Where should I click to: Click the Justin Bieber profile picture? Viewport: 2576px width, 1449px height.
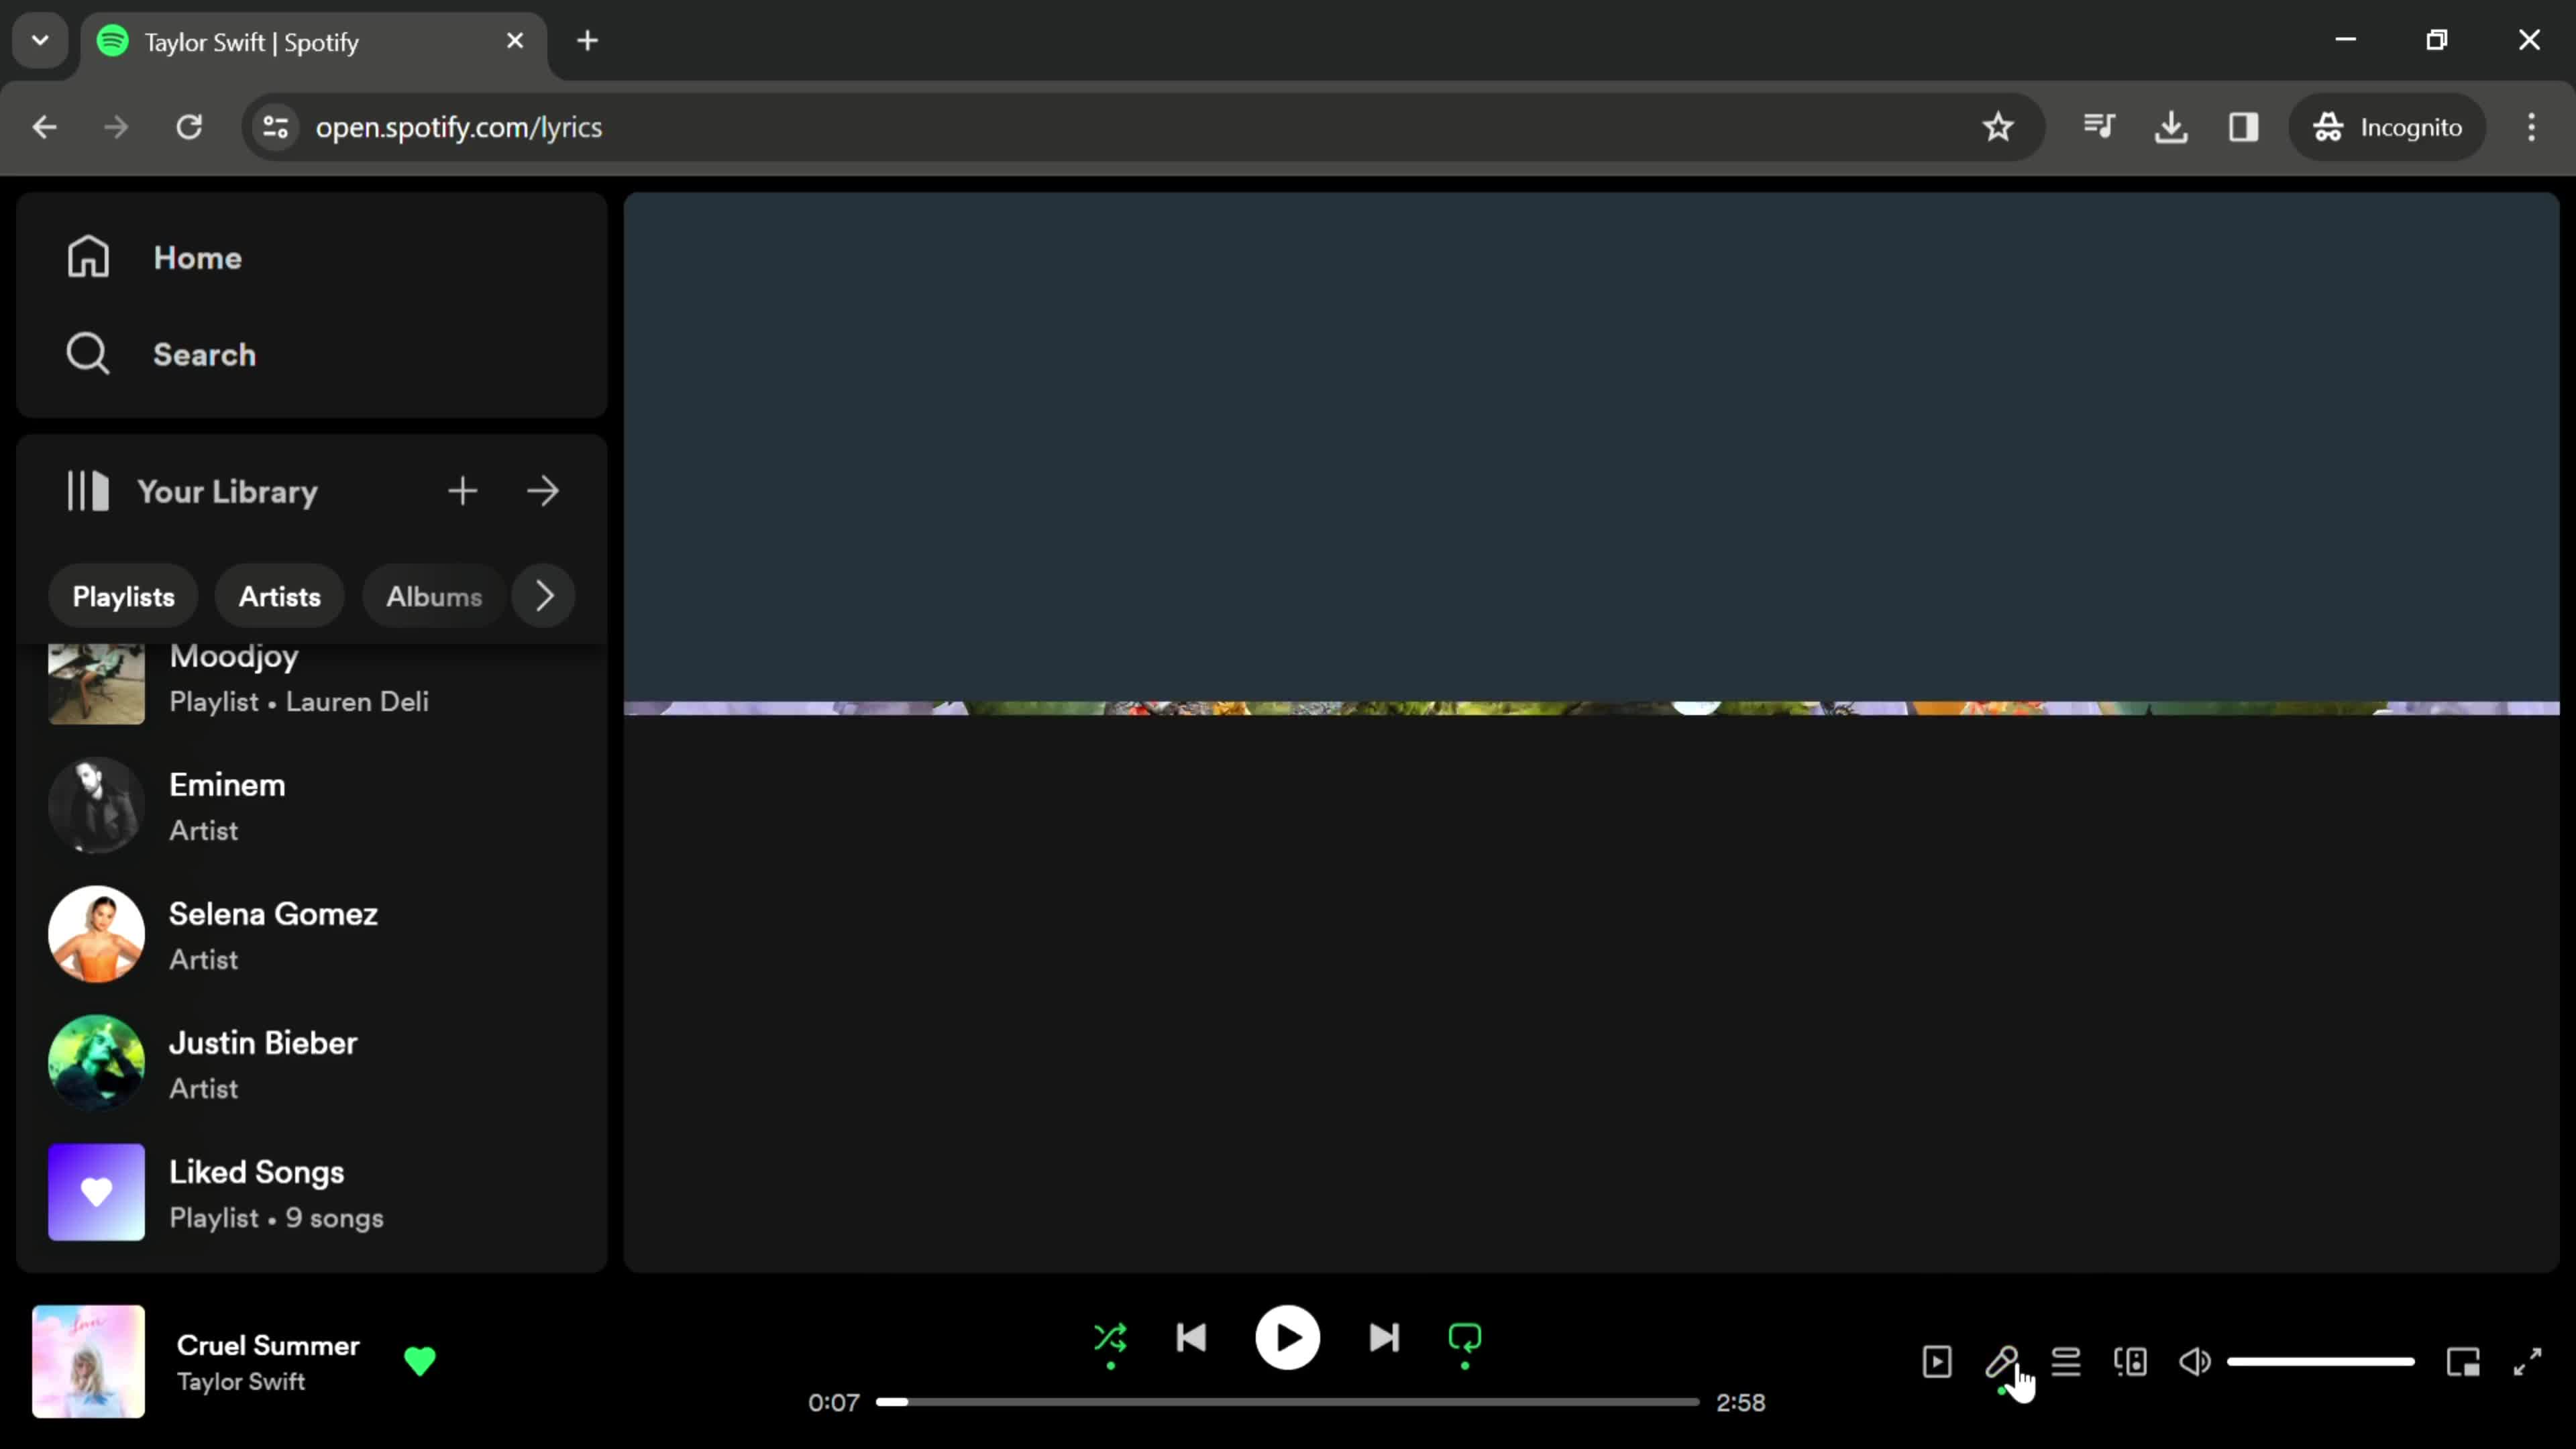point(97,1064)
